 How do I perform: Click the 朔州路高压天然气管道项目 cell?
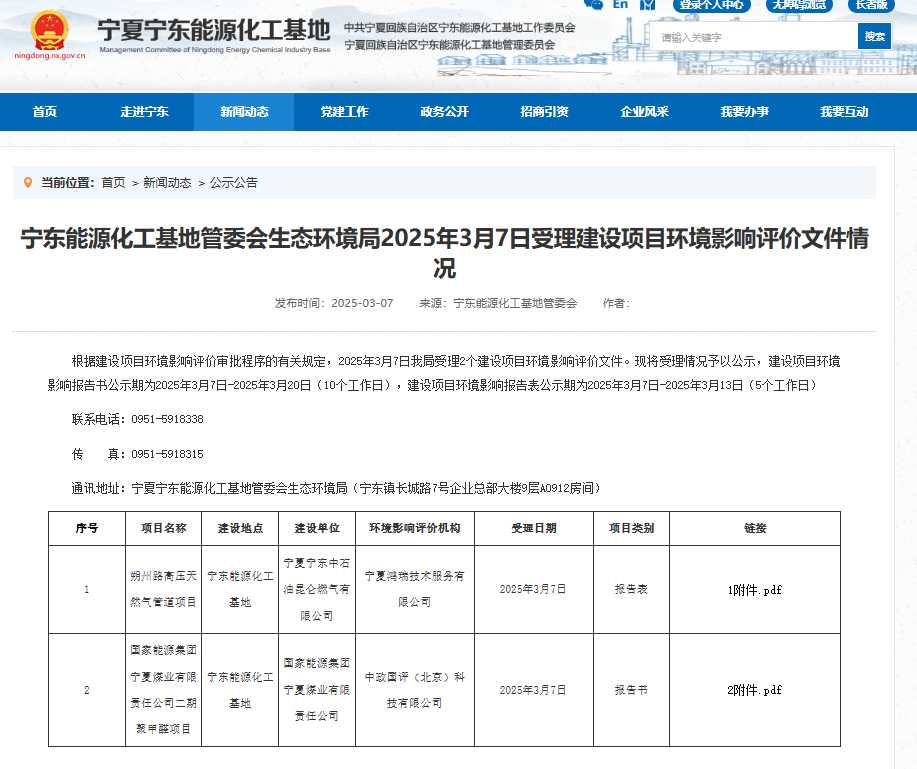pyautogui.click(x=163, y=589)
